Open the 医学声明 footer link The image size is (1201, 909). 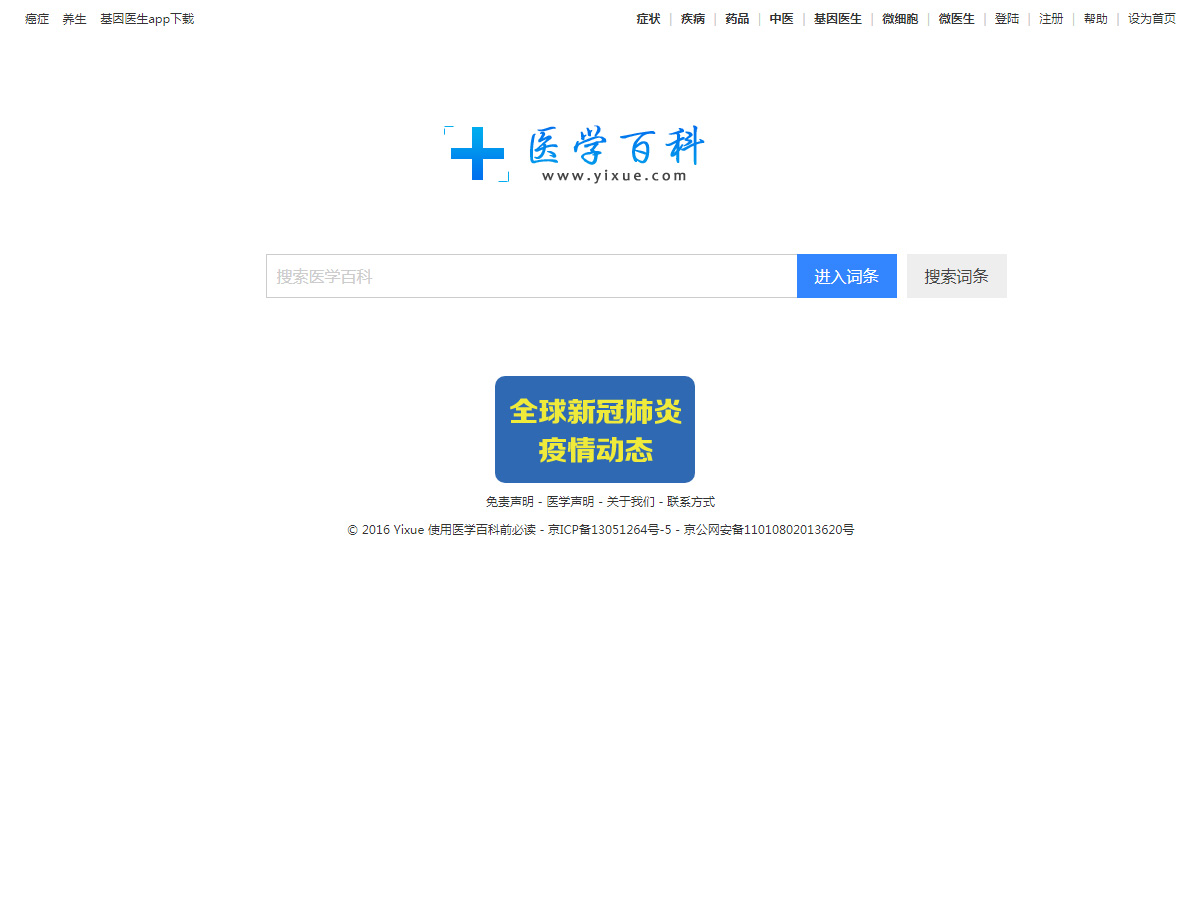pos(570,502)
